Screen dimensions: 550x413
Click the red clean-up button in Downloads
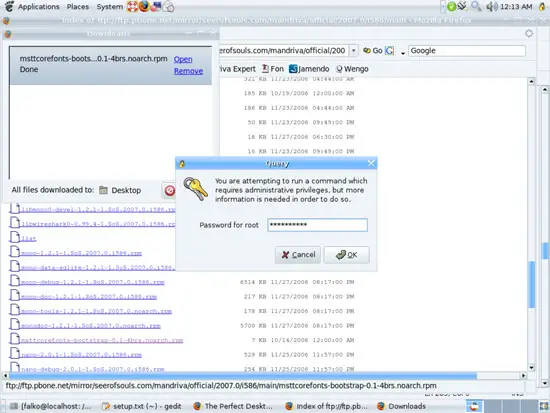pyautogui.click(x=170, y=191)
